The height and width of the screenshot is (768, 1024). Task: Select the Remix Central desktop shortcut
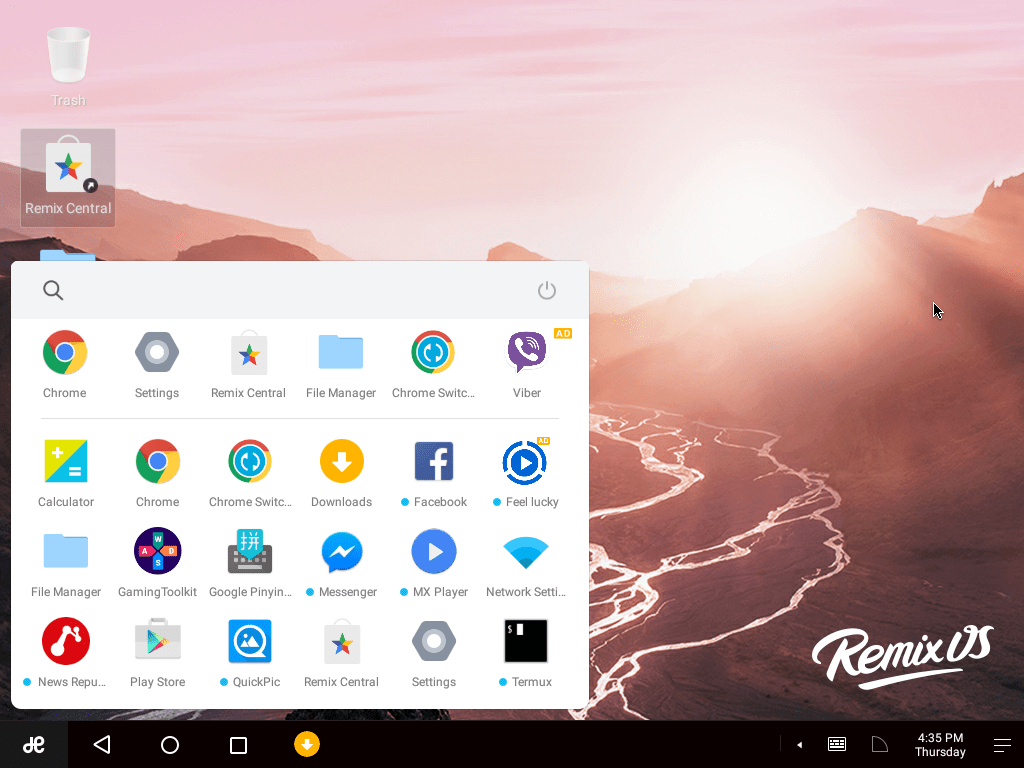point(68,178)
